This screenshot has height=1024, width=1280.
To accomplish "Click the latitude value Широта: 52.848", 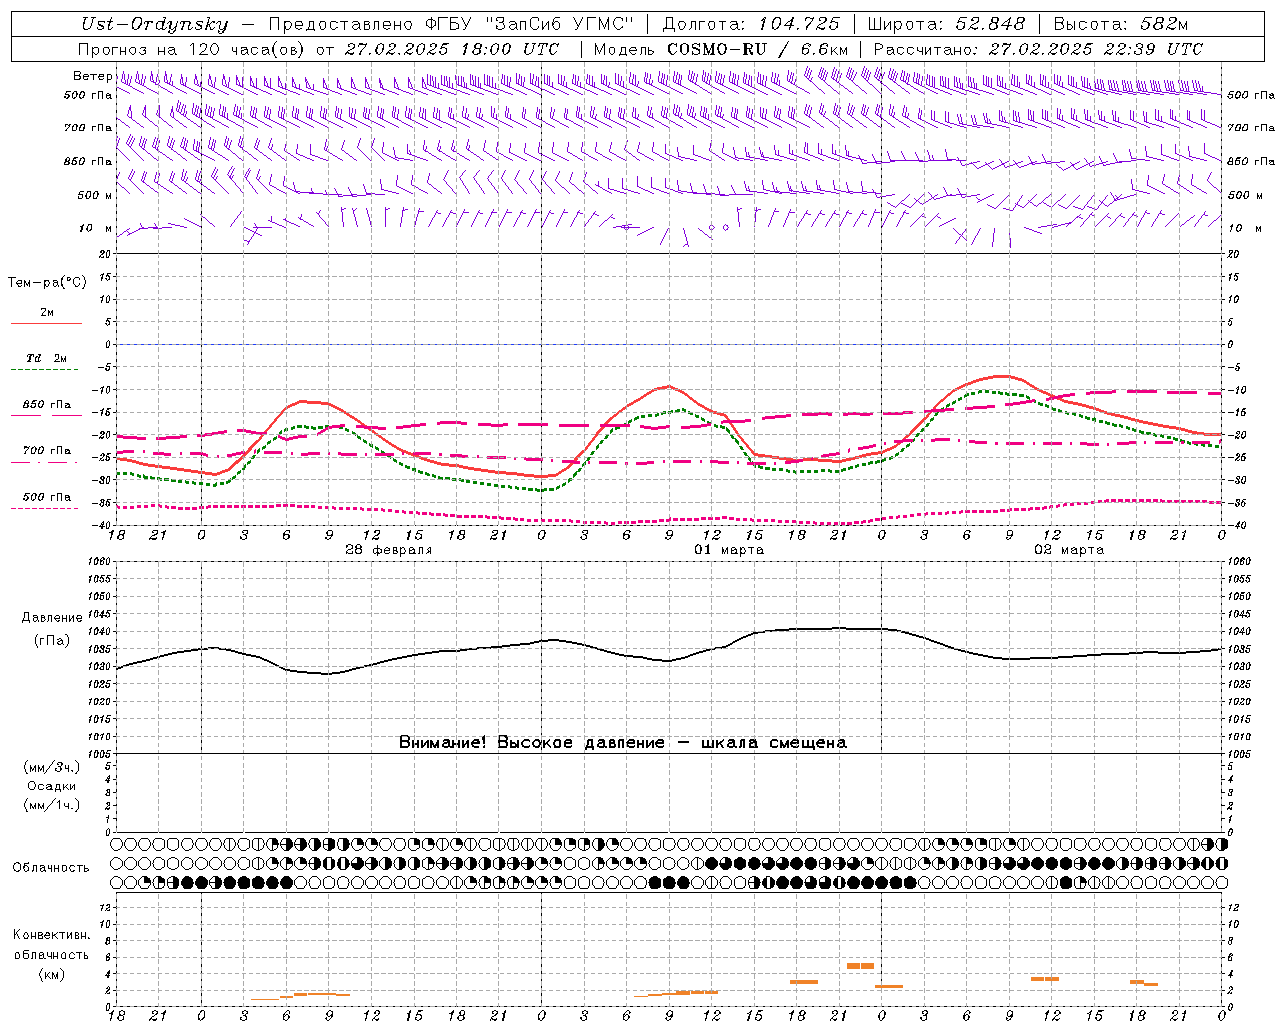I will [x=946, y=25].
